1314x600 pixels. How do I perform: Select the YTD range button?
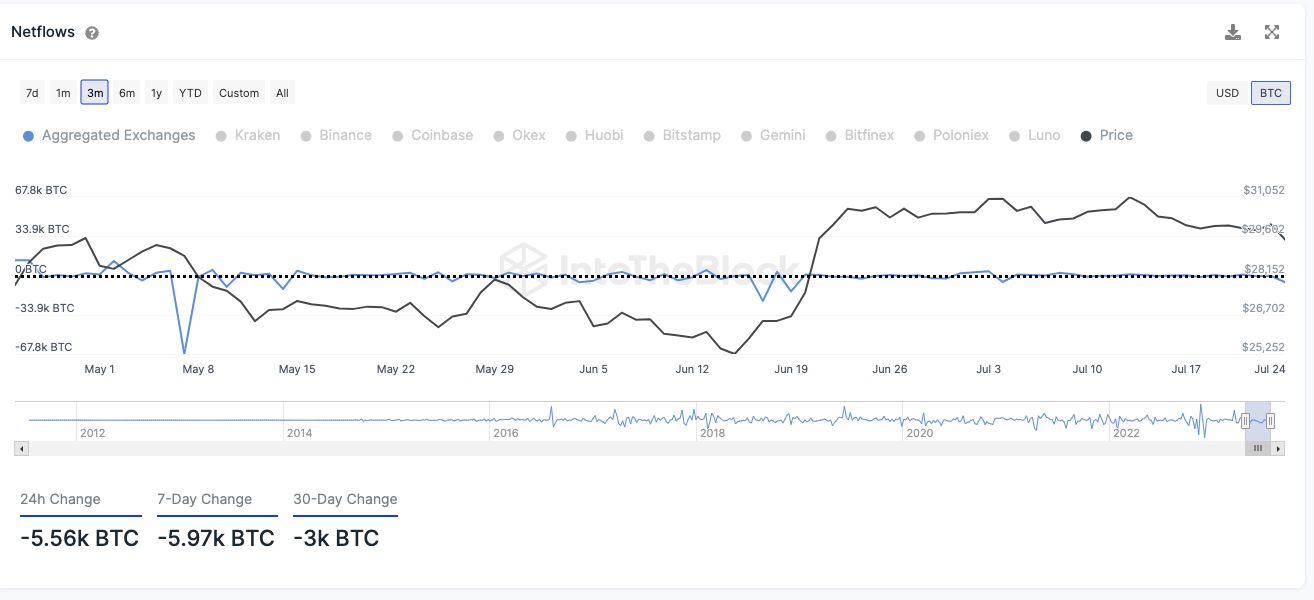(190, 93)
